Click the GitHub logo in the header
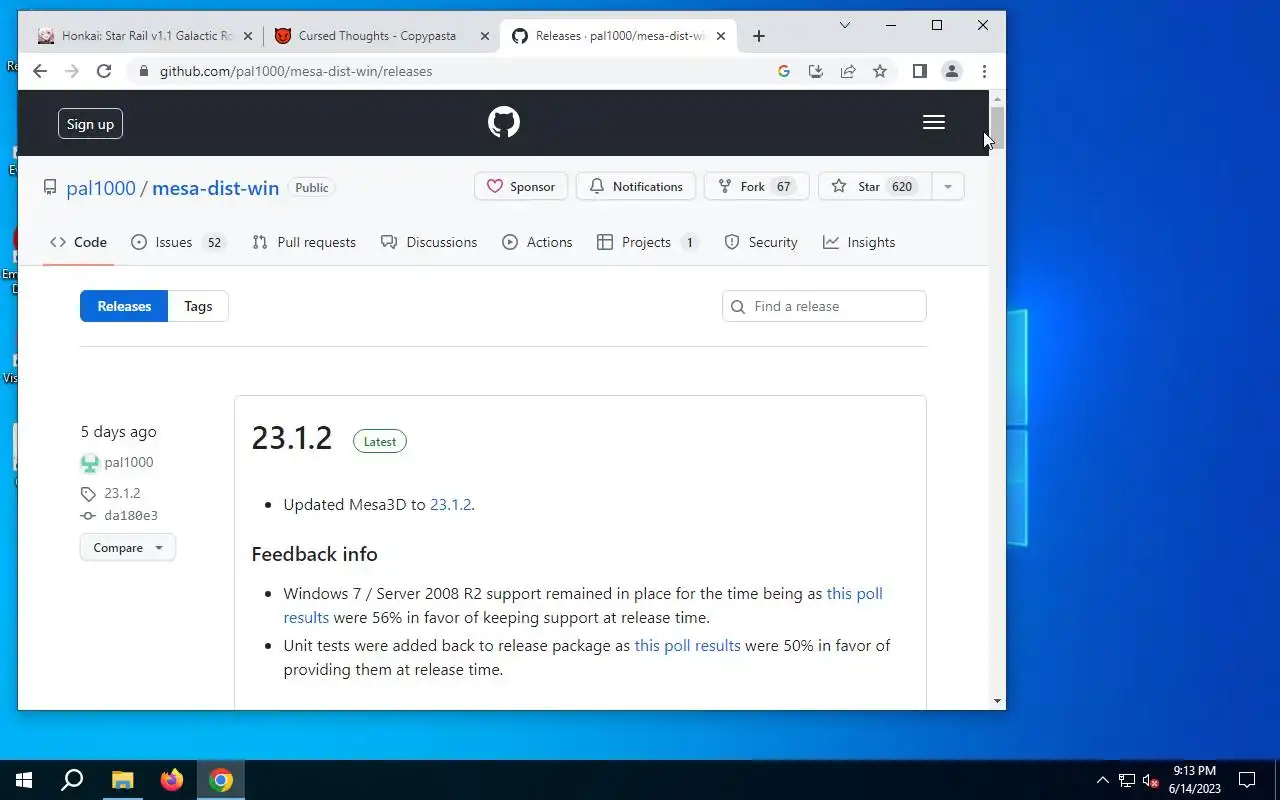The width and height of the screenshot is (1280, 800). tap(504, 122)
